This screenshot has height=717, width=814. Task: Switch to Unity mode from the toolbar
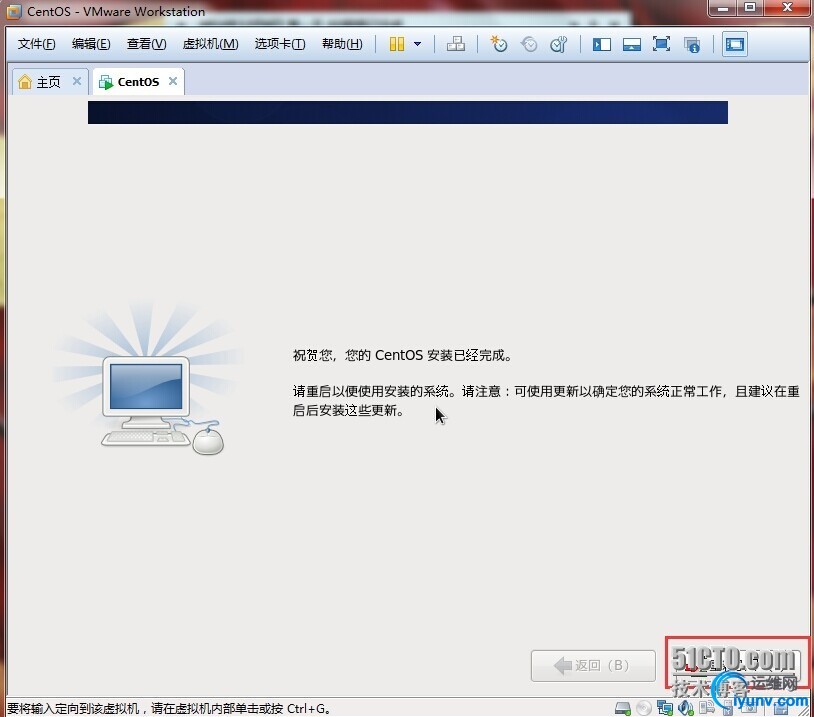coord(692,44)
